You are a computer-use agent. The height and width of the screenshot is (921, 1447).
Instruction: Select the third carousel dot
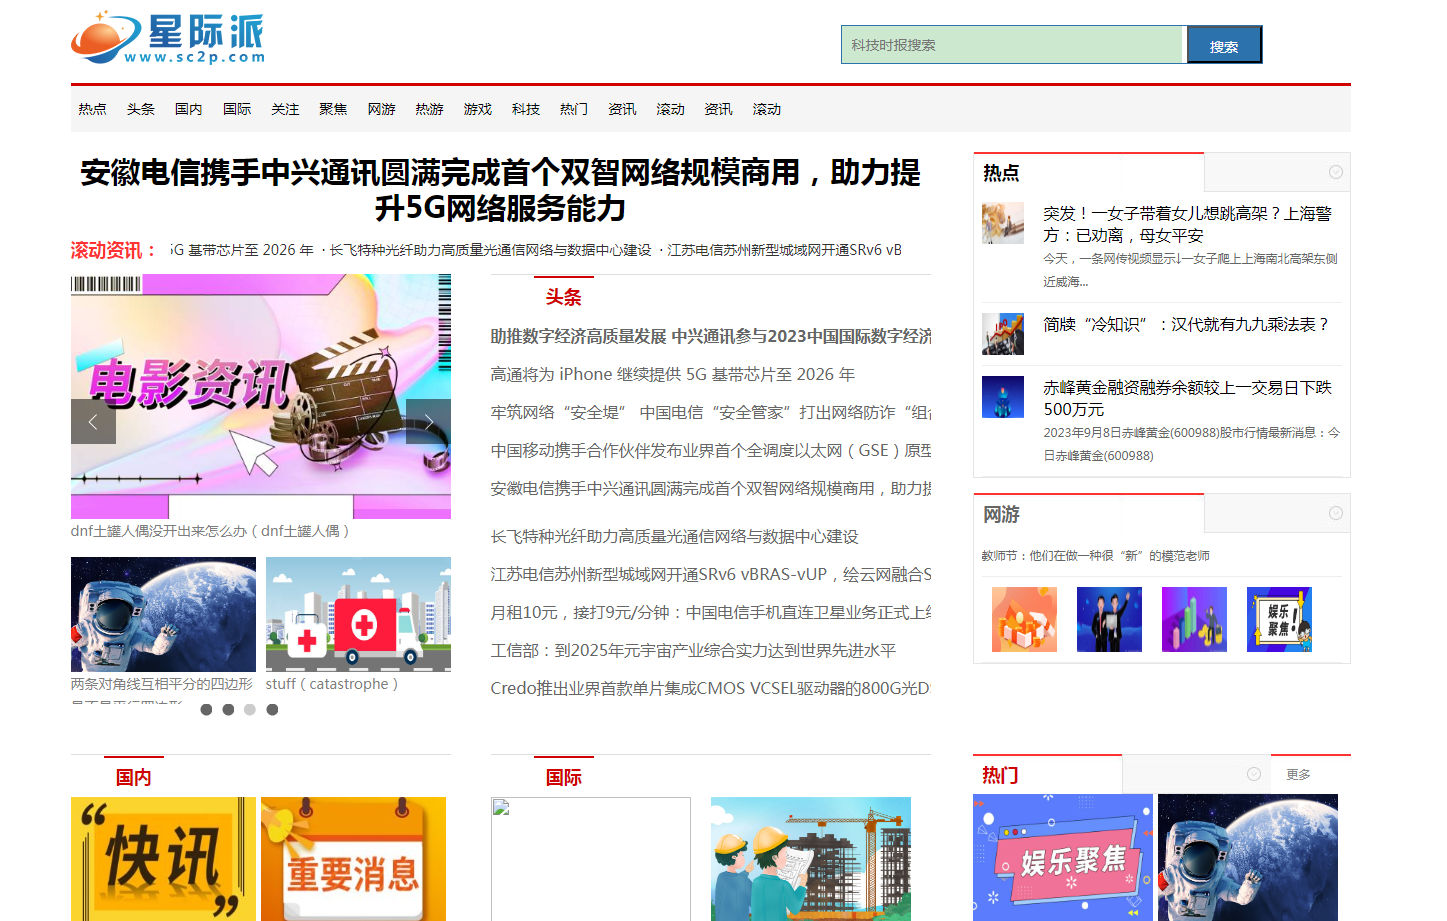point(250,709)
